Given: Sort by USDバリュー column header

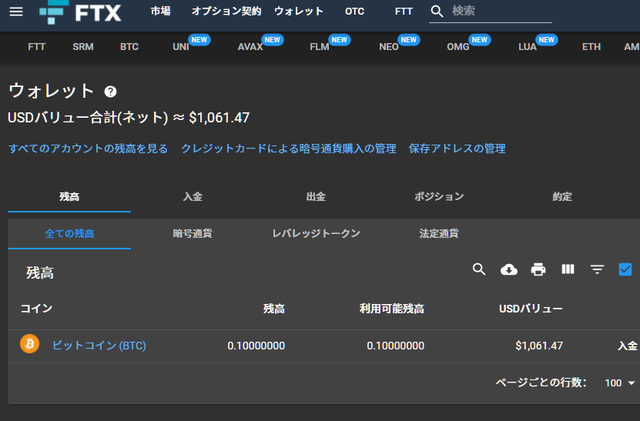Looking at the screenshot, I should click(x=531, y=309).
